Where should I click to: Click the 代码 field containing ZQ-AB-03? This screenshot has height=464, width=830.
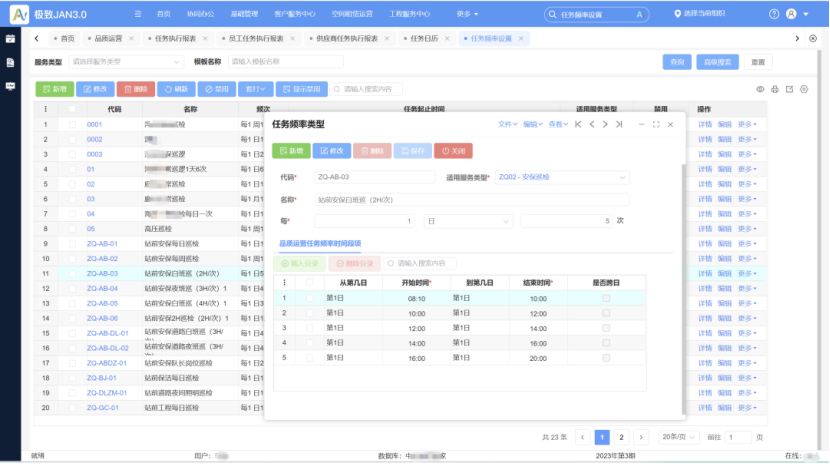click(x=375, y=177)
